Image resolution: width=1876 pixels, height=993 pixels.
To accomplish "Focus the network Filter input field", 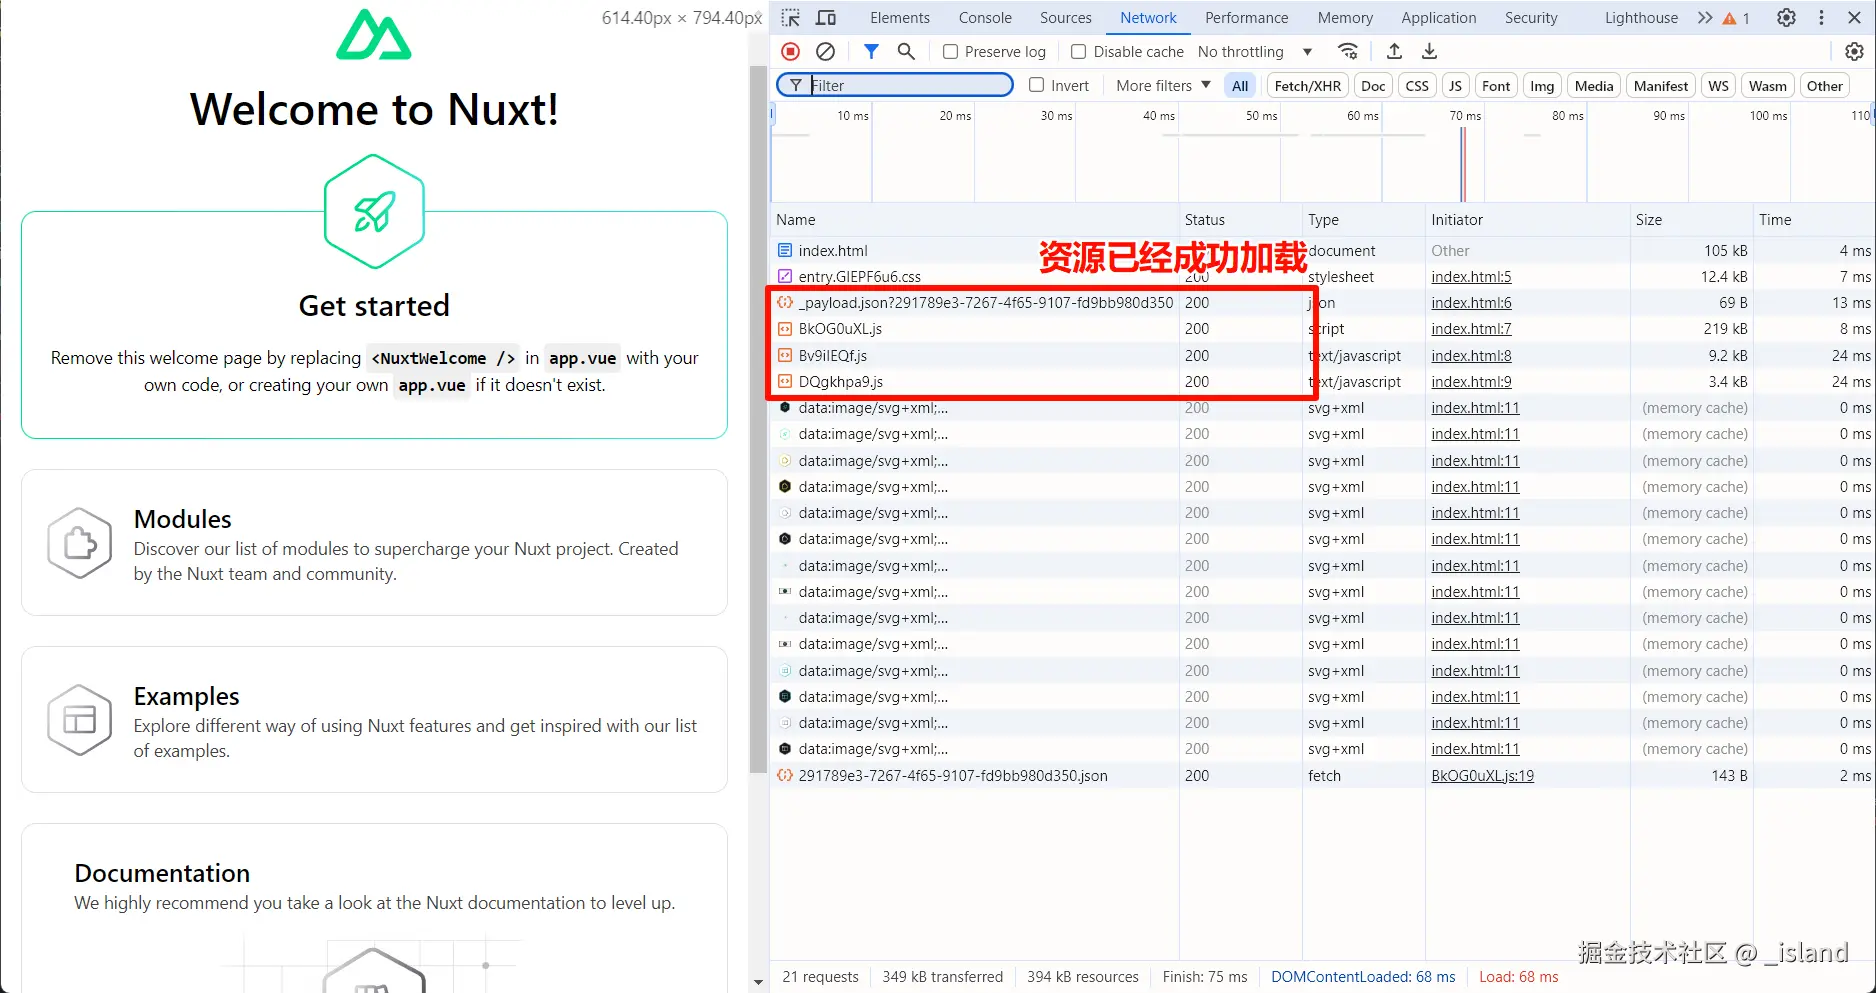I will click(895, 86).
